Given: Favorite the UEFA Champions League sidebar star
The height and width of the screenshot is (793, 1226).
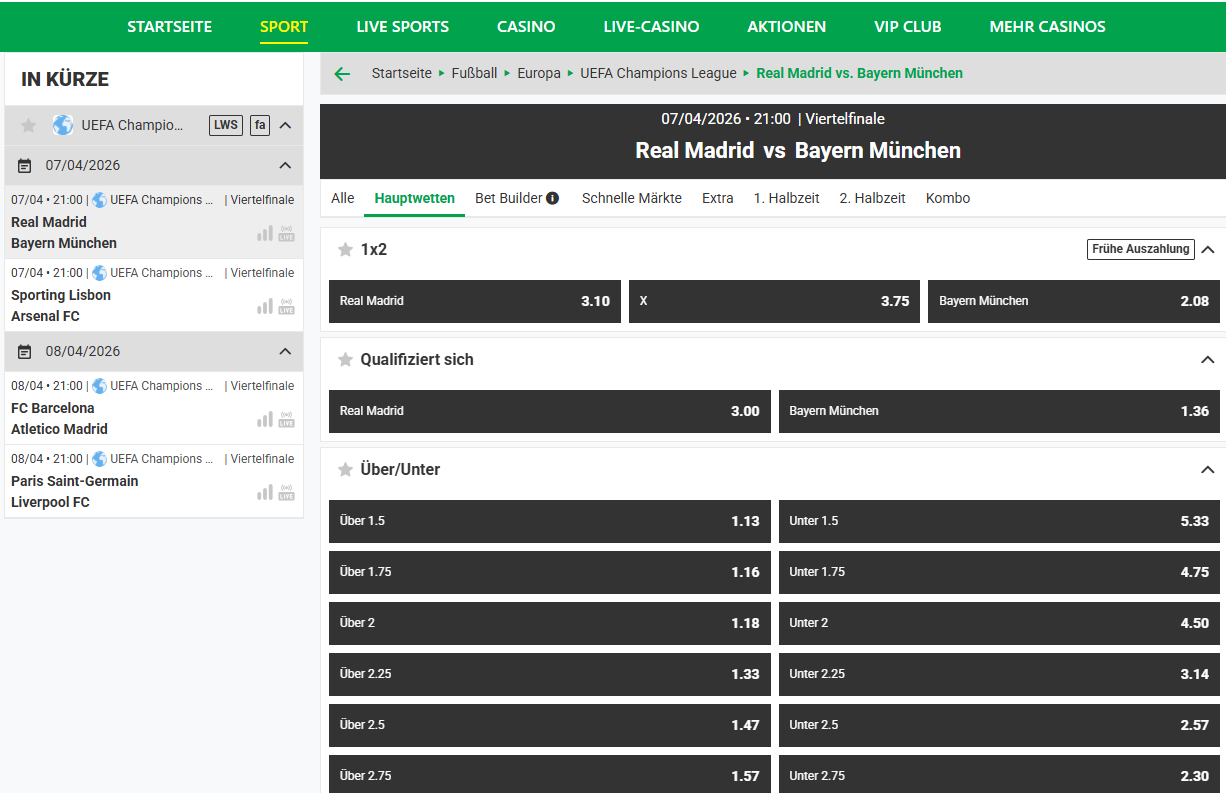Looking at the screenshot, I should 29,125.
